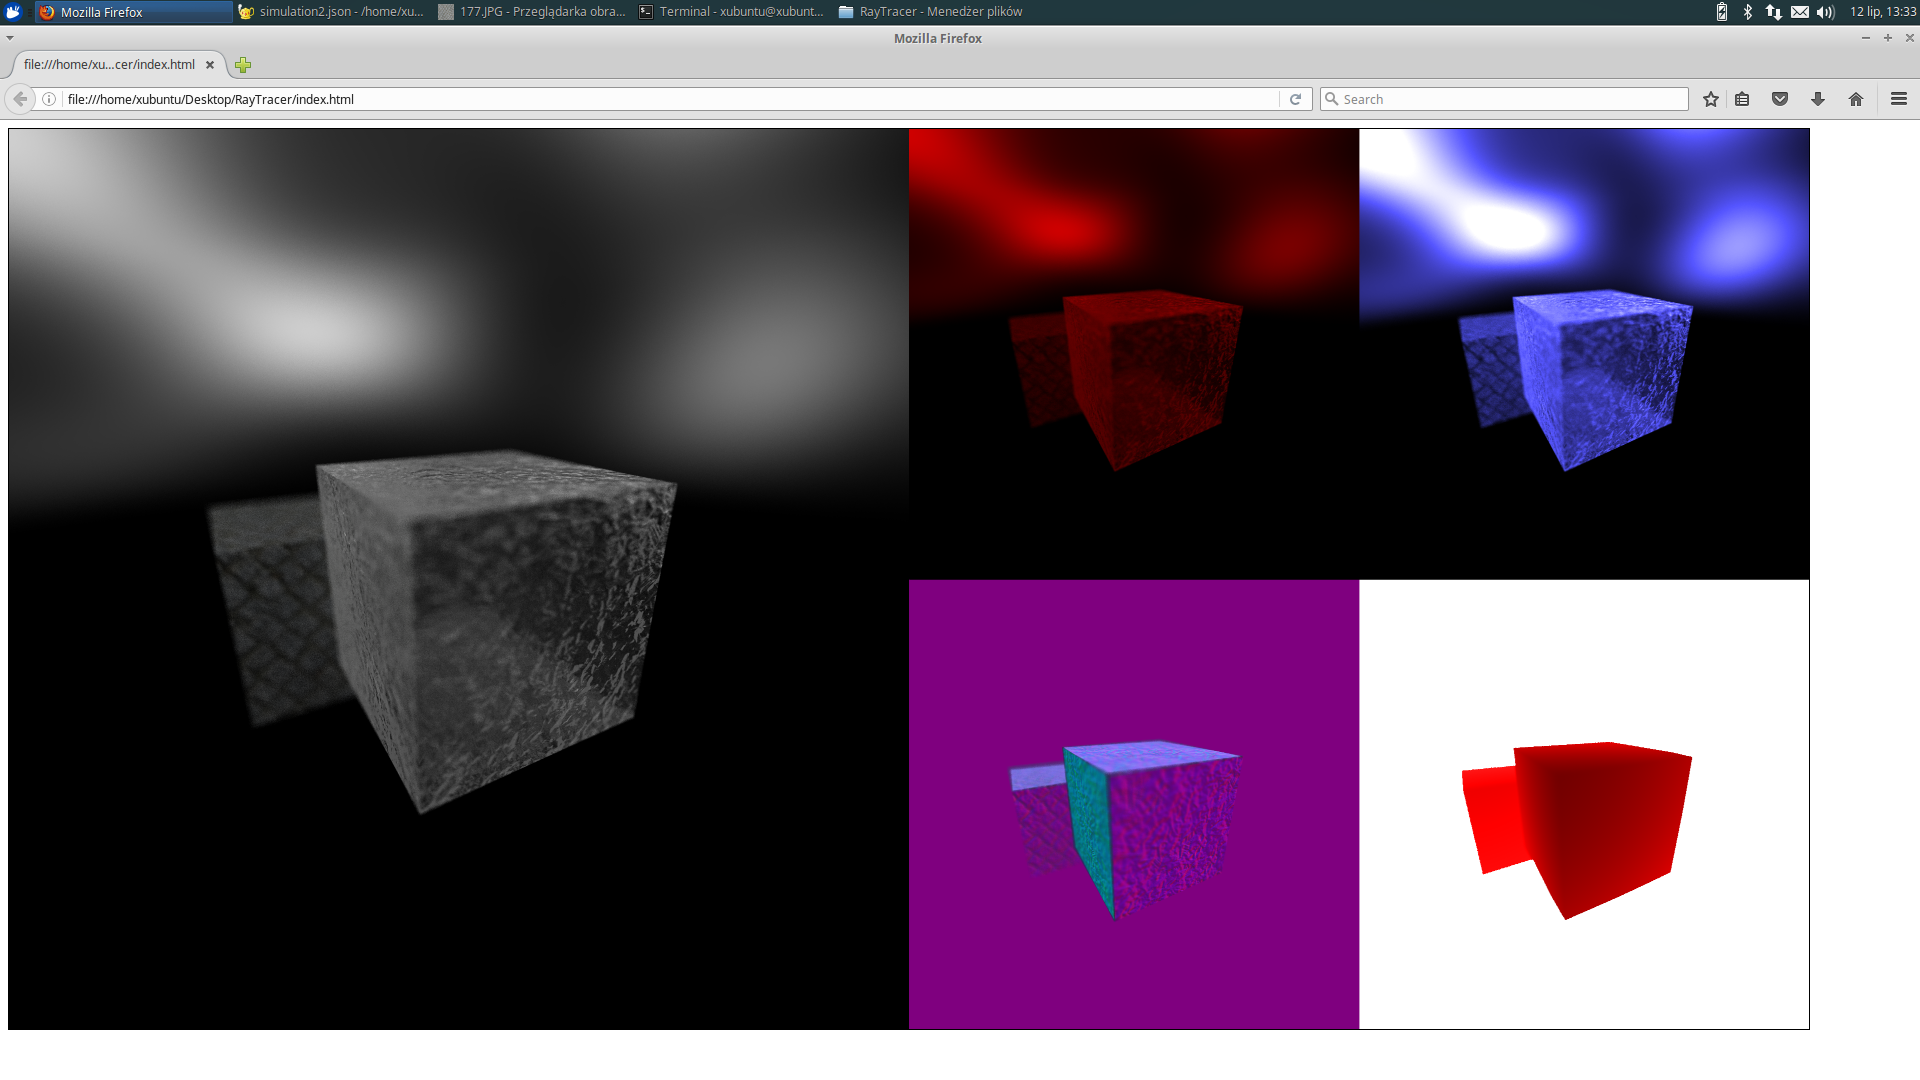Viewport: 1920px width, 1080px height.
Task: Go to the Firefox Home icon
Action: (x=1856, y=99)
